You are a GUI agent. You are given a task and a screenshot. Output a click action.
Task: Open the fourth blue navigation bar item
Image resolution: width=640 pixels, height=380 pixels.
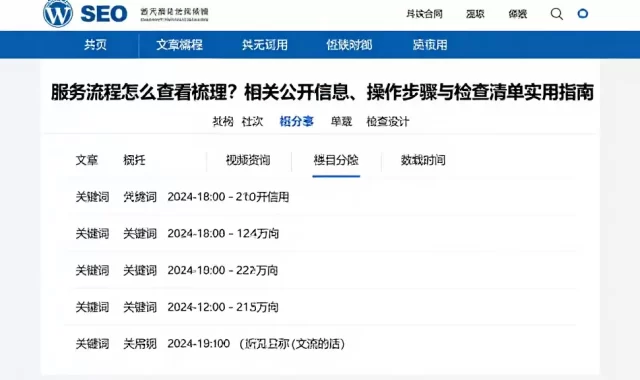pos(349,44)
